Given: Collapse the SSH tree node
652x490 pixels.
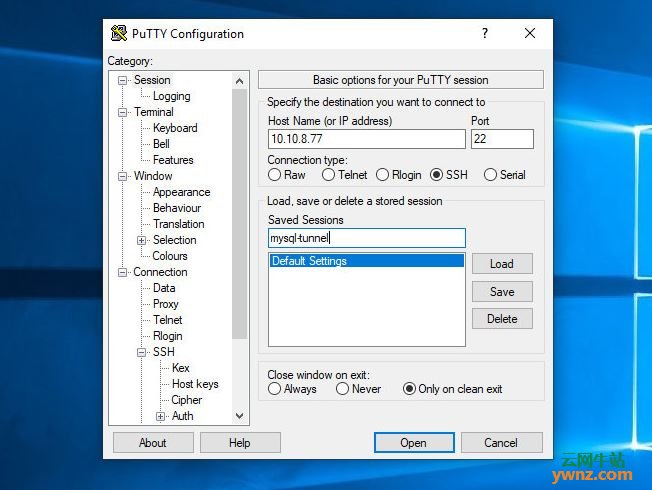Looking at the screenshot, I should tap(141, 352).
